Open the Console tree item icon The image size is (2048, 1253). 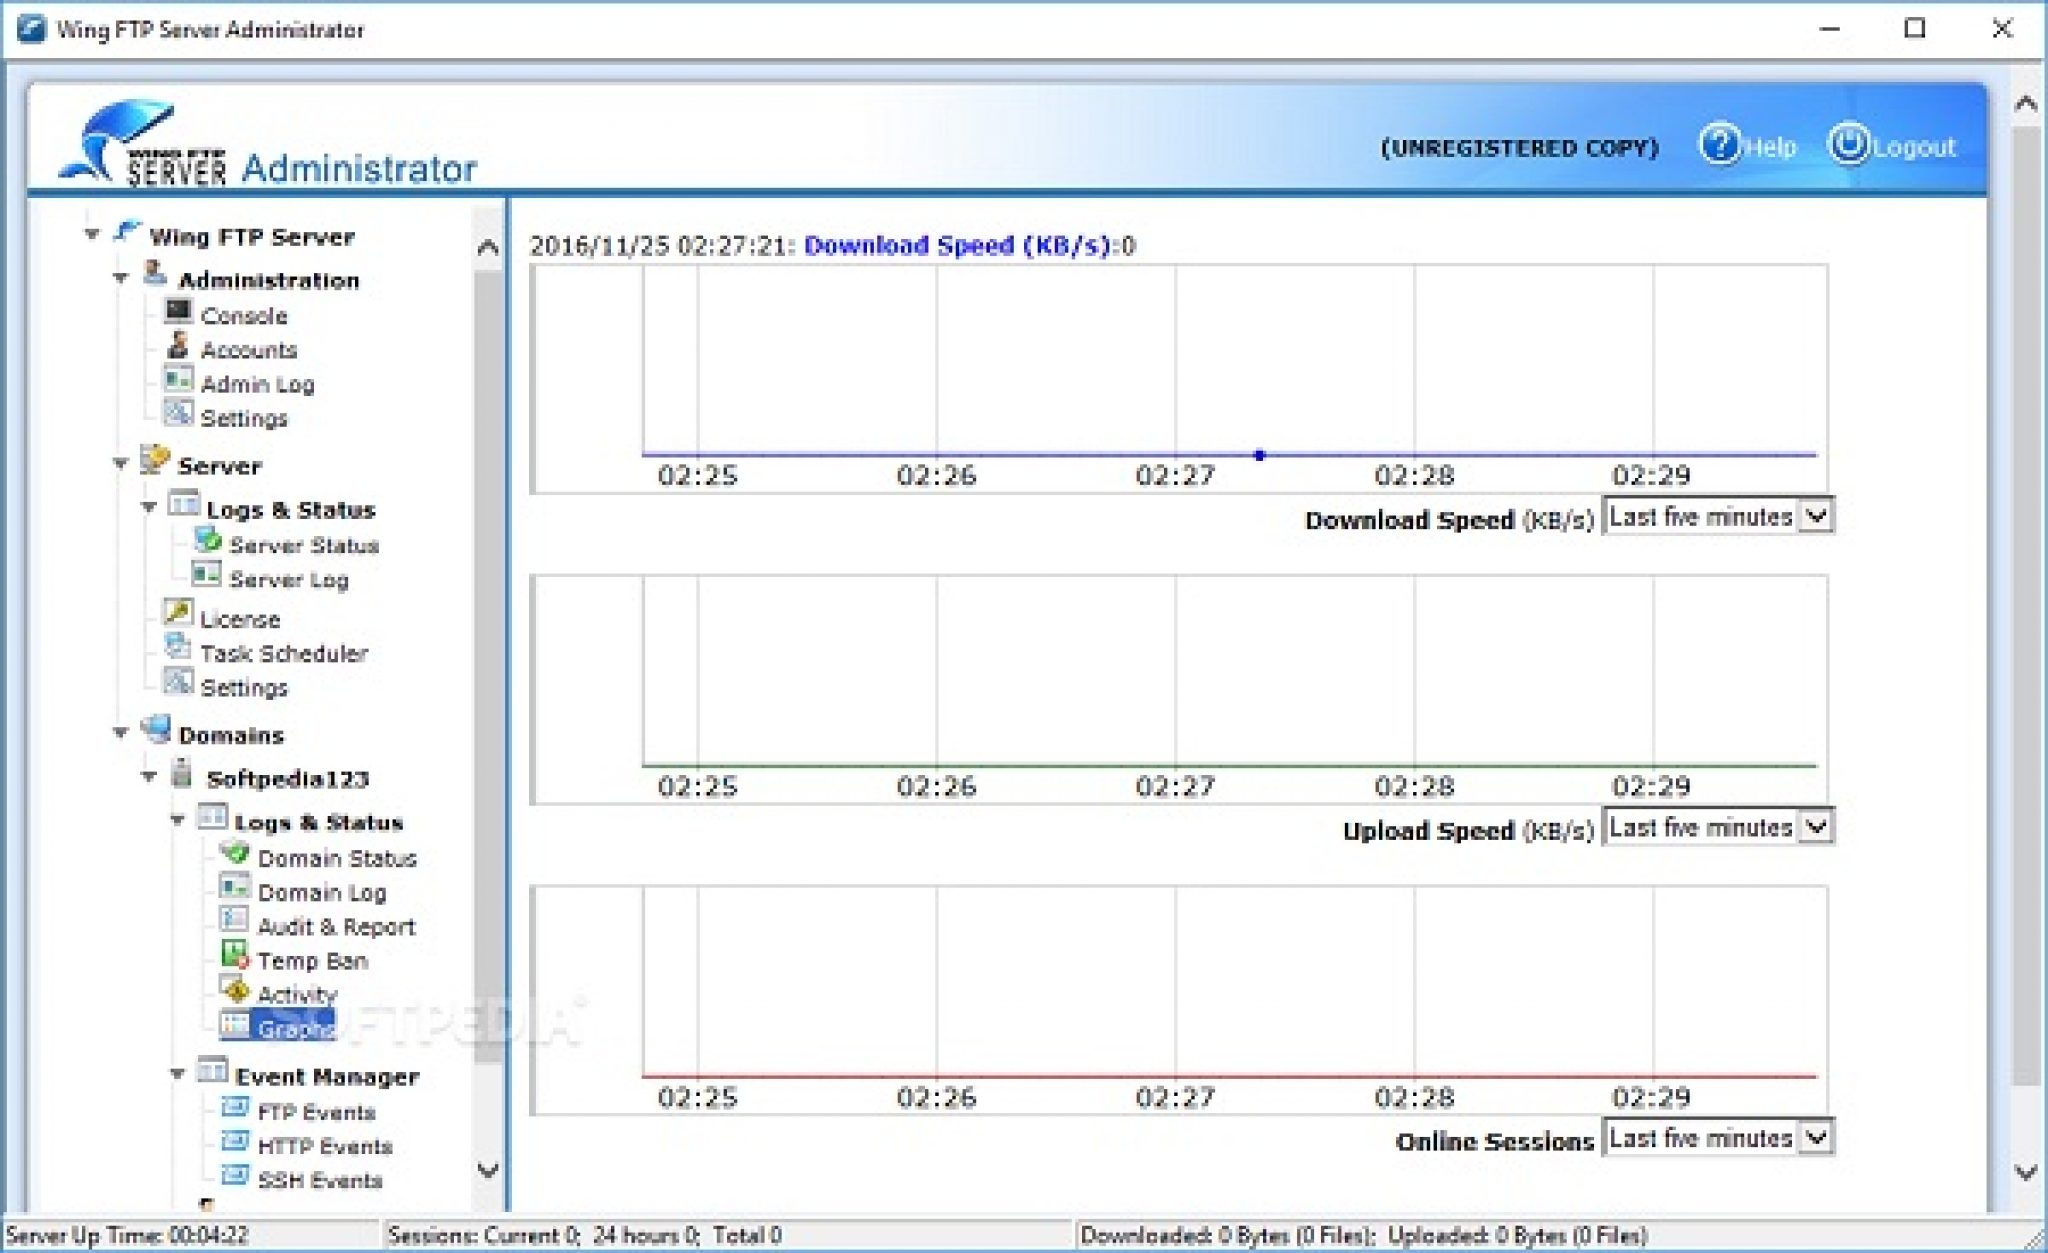tap(178, 312)
